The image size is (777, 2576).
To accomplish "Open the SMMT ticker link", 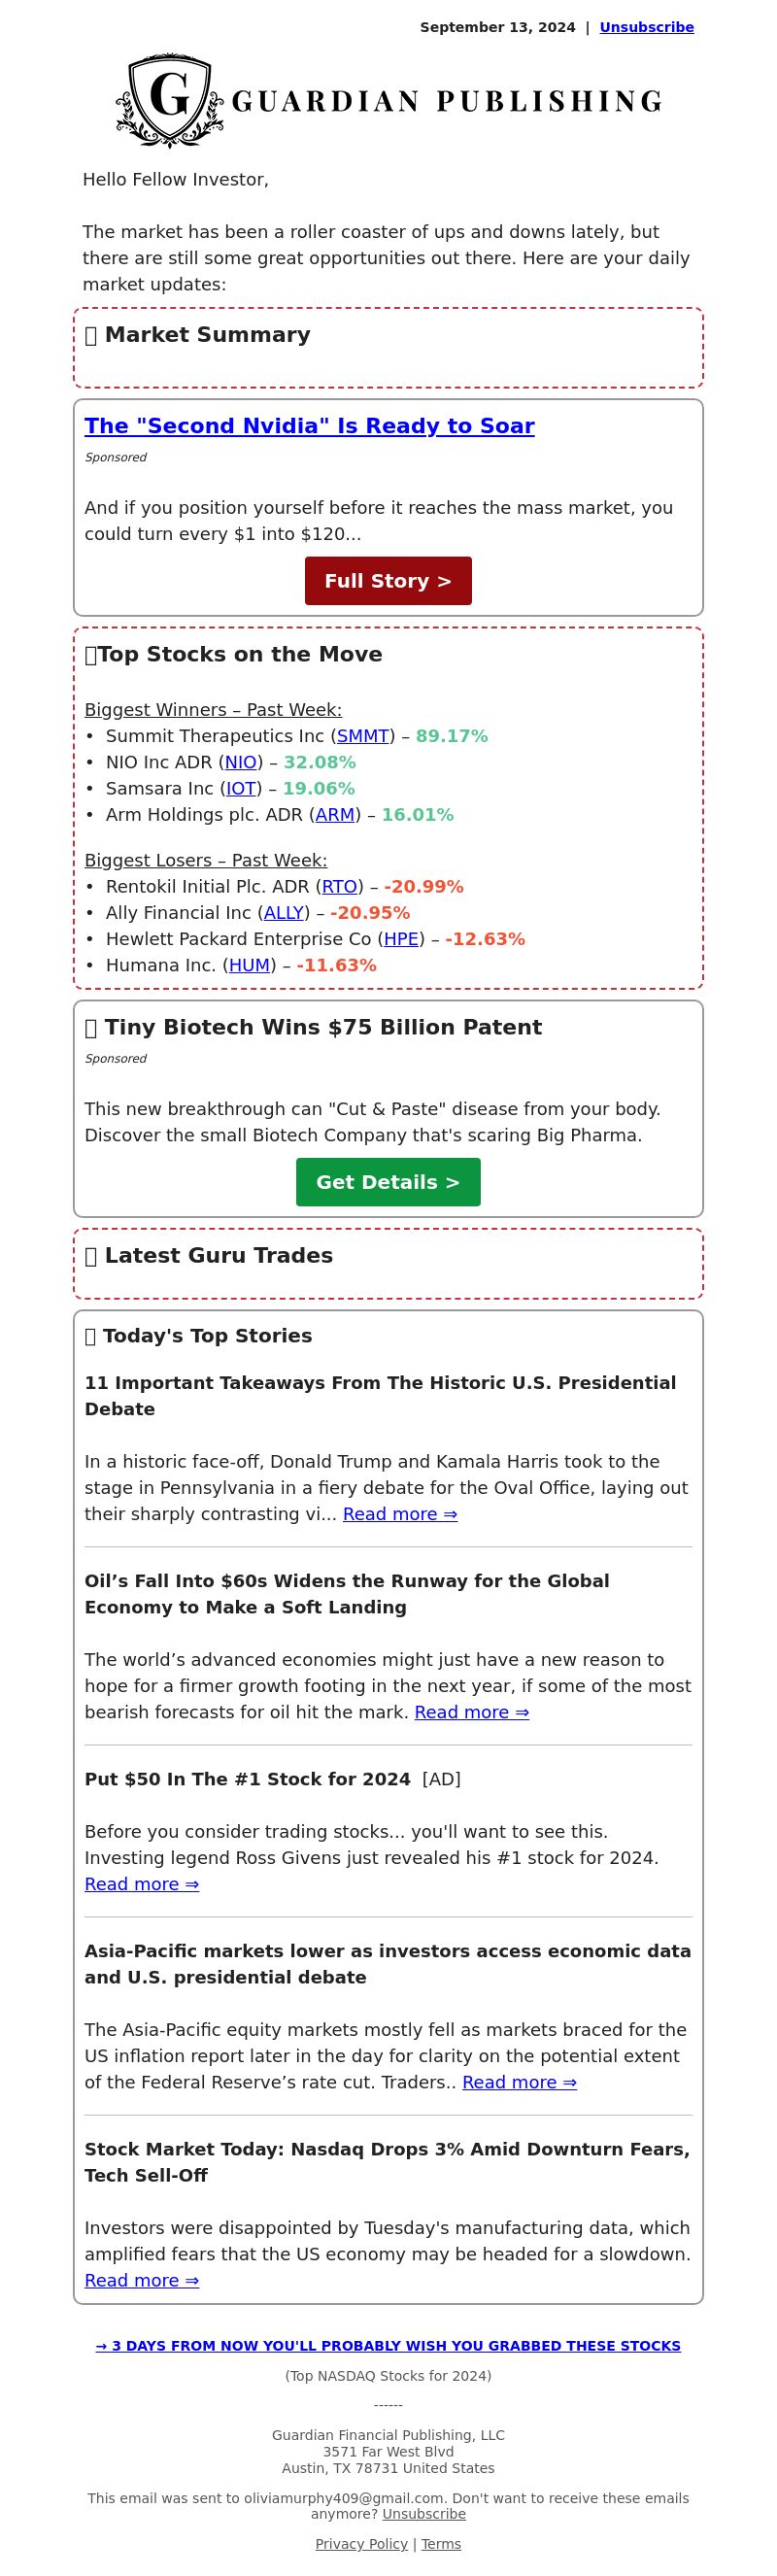I will click(x=363, y=736).
